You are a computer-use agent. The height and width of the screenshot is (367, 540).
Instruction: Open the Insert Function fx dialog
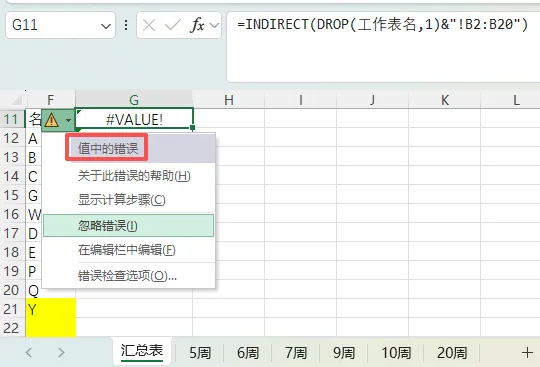[197, 25]
